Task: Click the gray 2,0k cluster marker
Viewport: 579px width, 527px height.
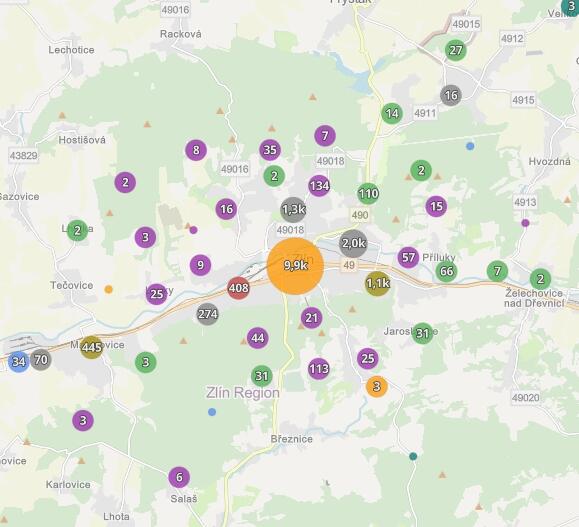Action: click(x=353, y=243)
